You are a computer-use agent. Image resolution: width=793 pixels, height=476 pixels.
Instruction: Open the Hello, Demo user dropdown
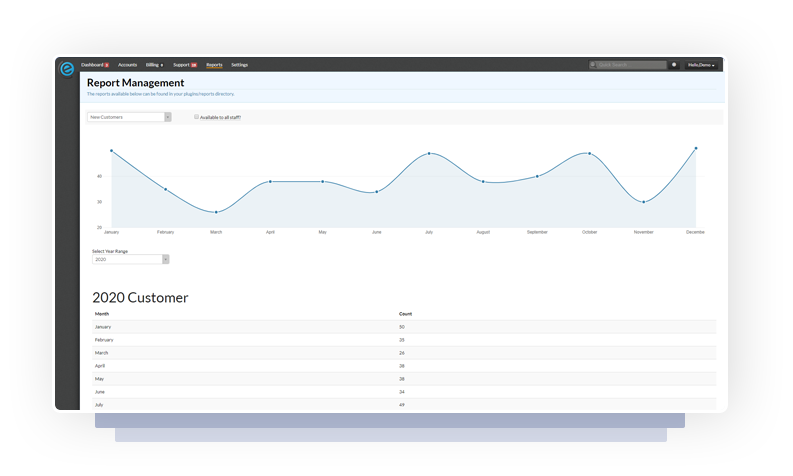click(701, 65)
